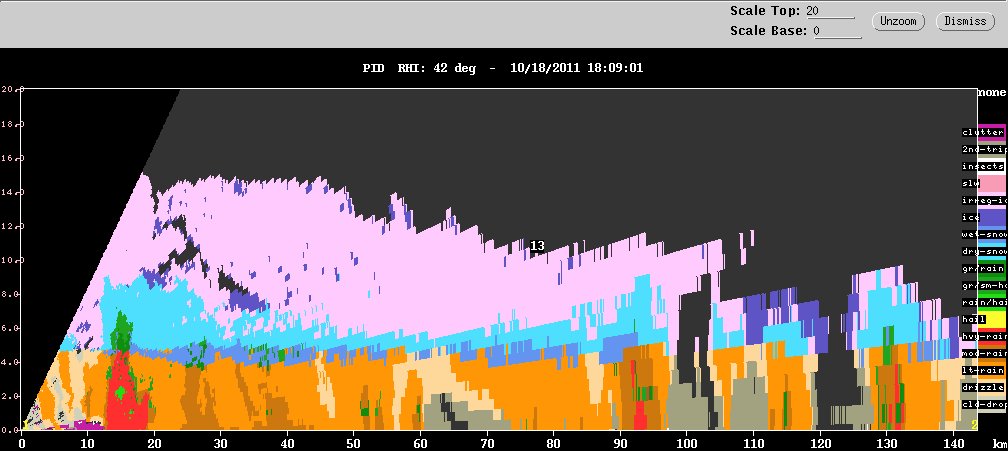Image resolution: width=1008 pixels, height=451 pixels.
Task: Click the 'Scale Top:' label
Action: (765, 11)
